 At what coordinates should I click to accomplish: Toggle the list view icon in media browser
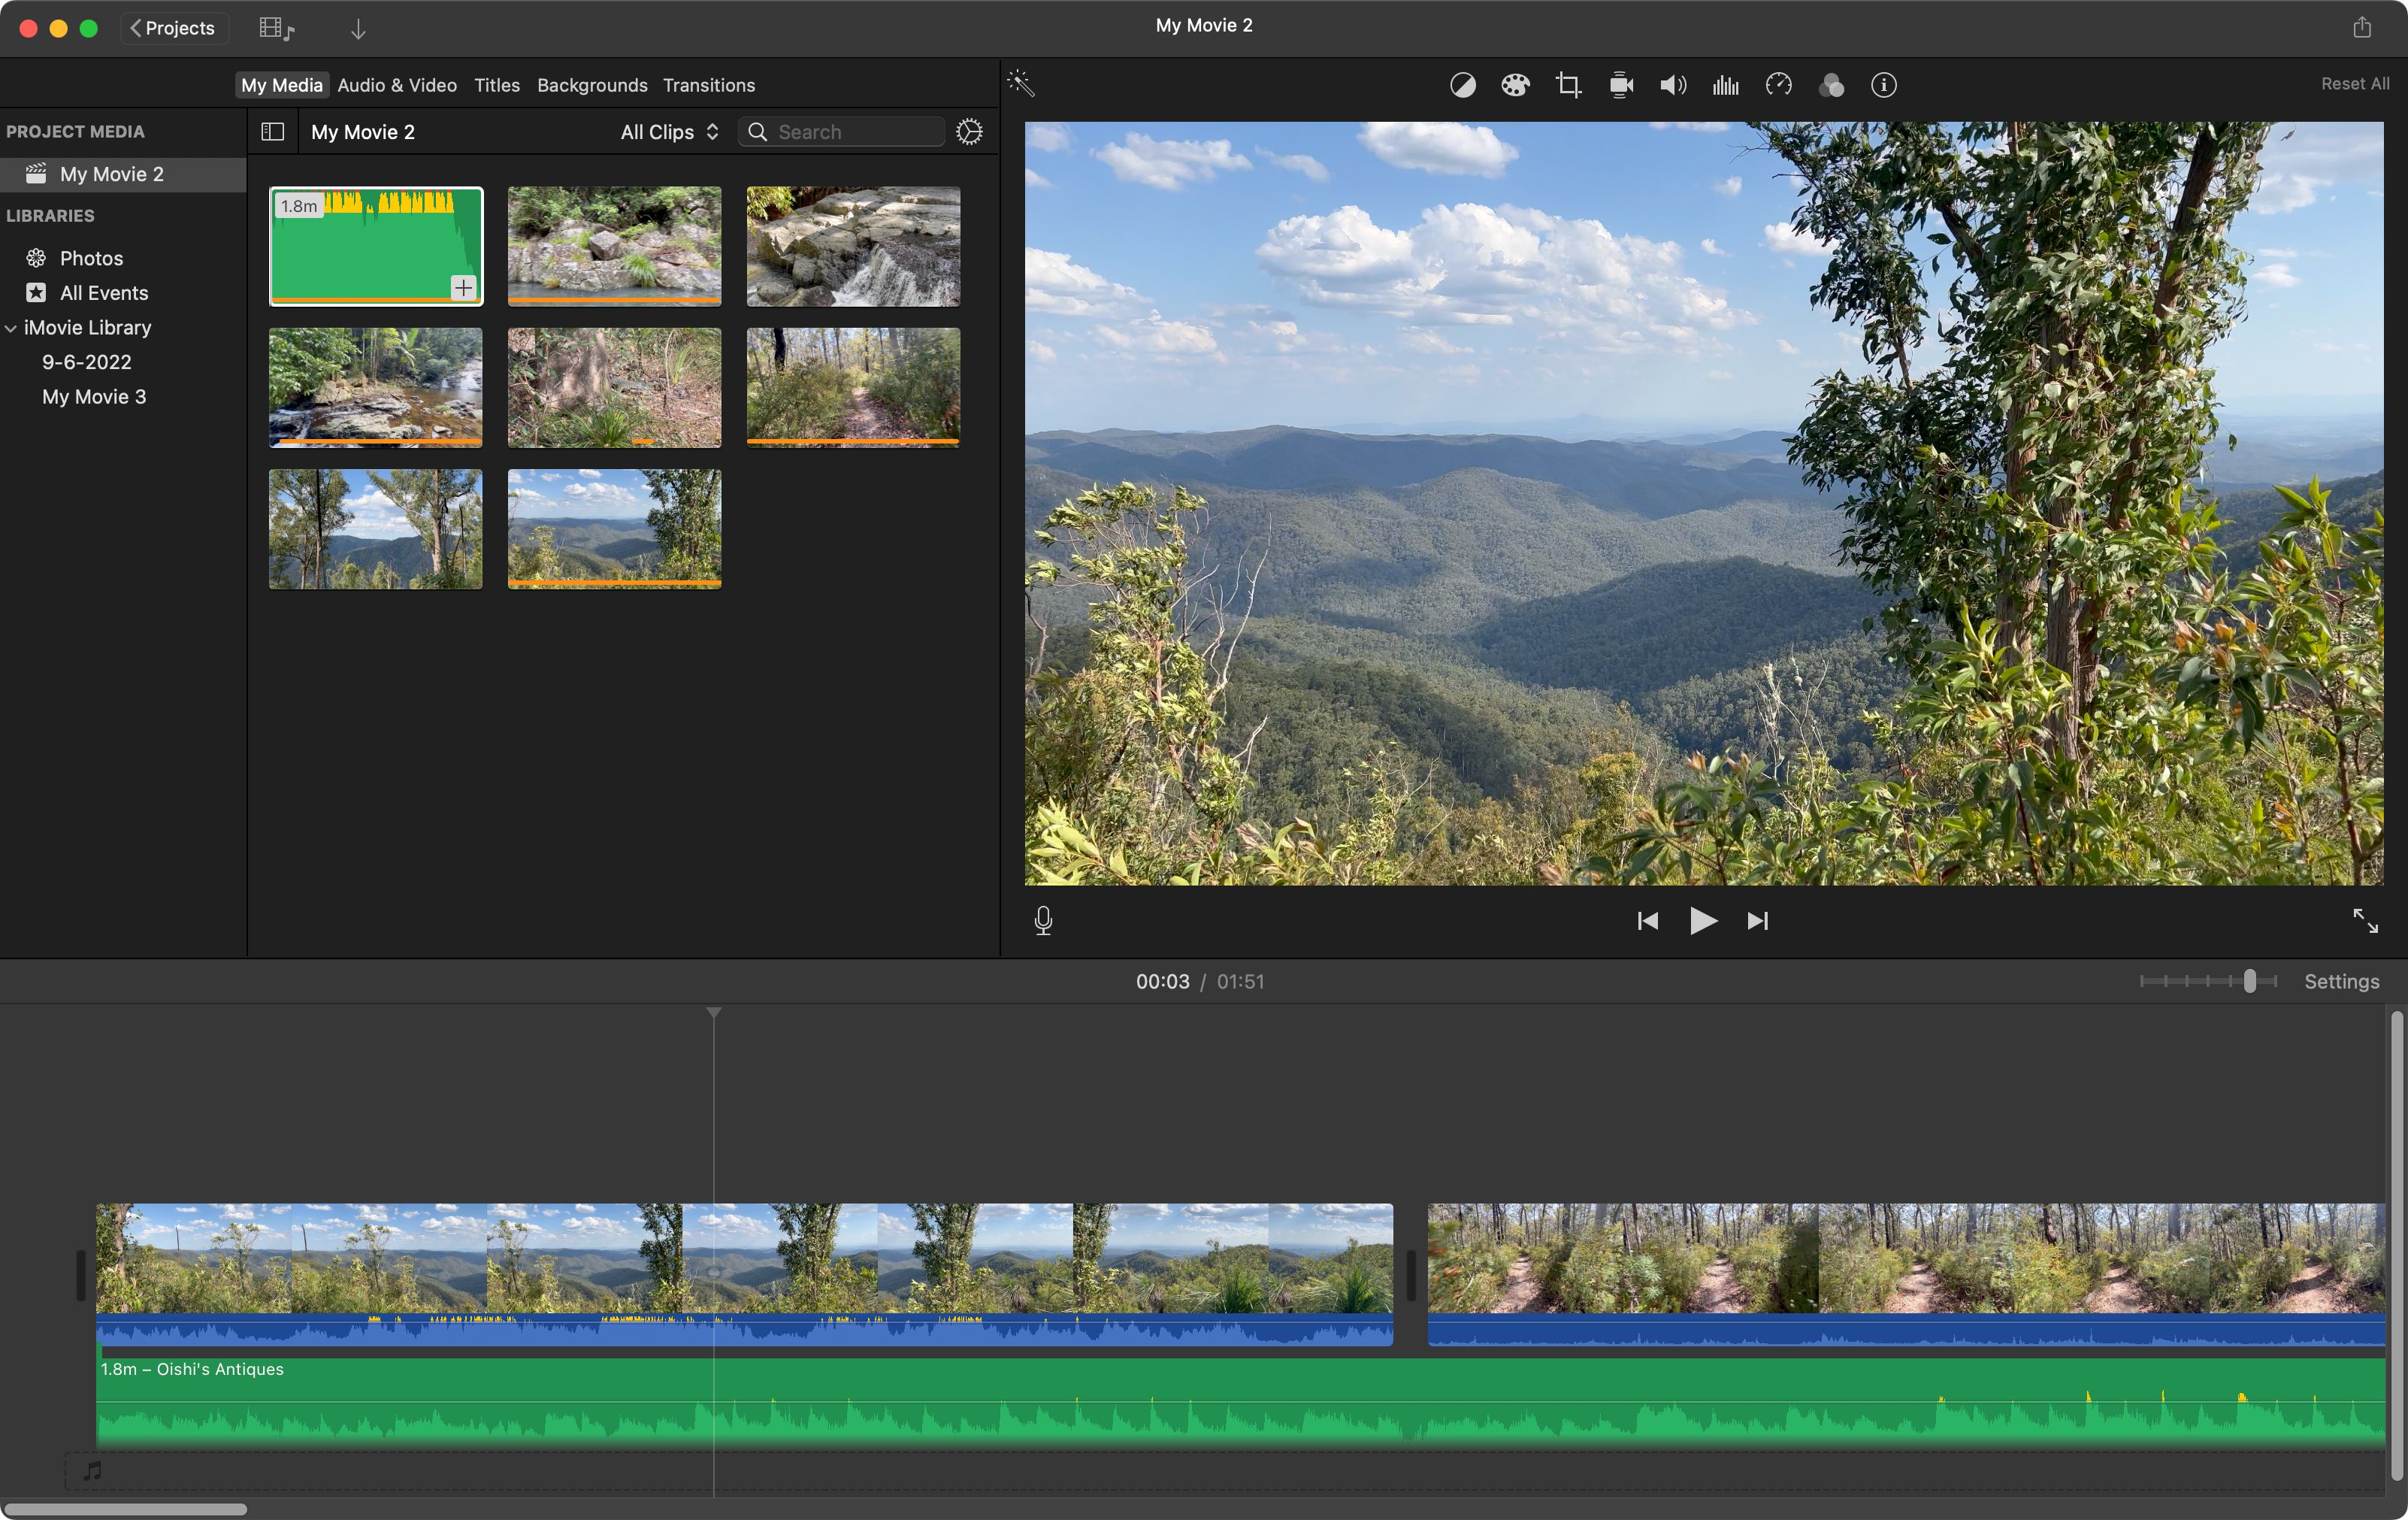click(x=271, y=132)
